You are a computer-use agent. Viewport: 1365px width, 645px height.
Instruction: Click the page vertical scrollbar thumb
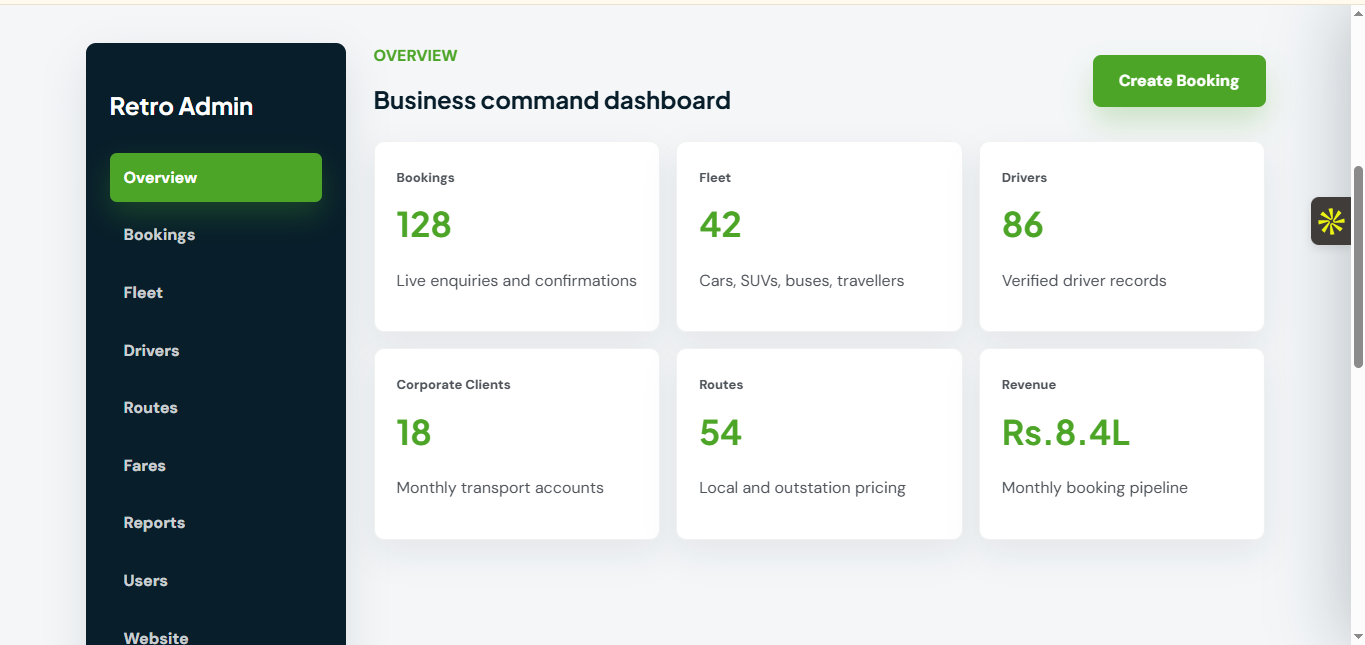(x=1358, y=266)
